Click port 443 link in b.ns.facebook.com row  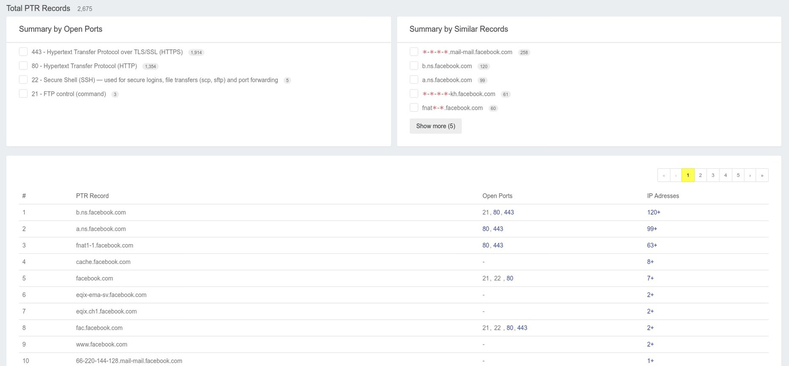509,212
